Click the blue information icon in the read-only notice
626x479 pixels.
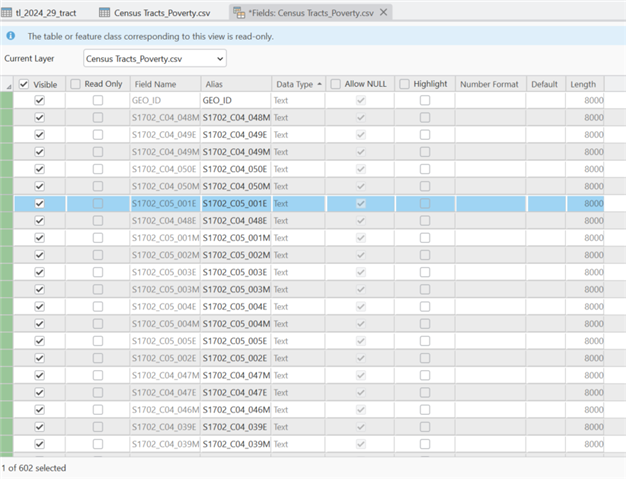(x=11, y=36)
